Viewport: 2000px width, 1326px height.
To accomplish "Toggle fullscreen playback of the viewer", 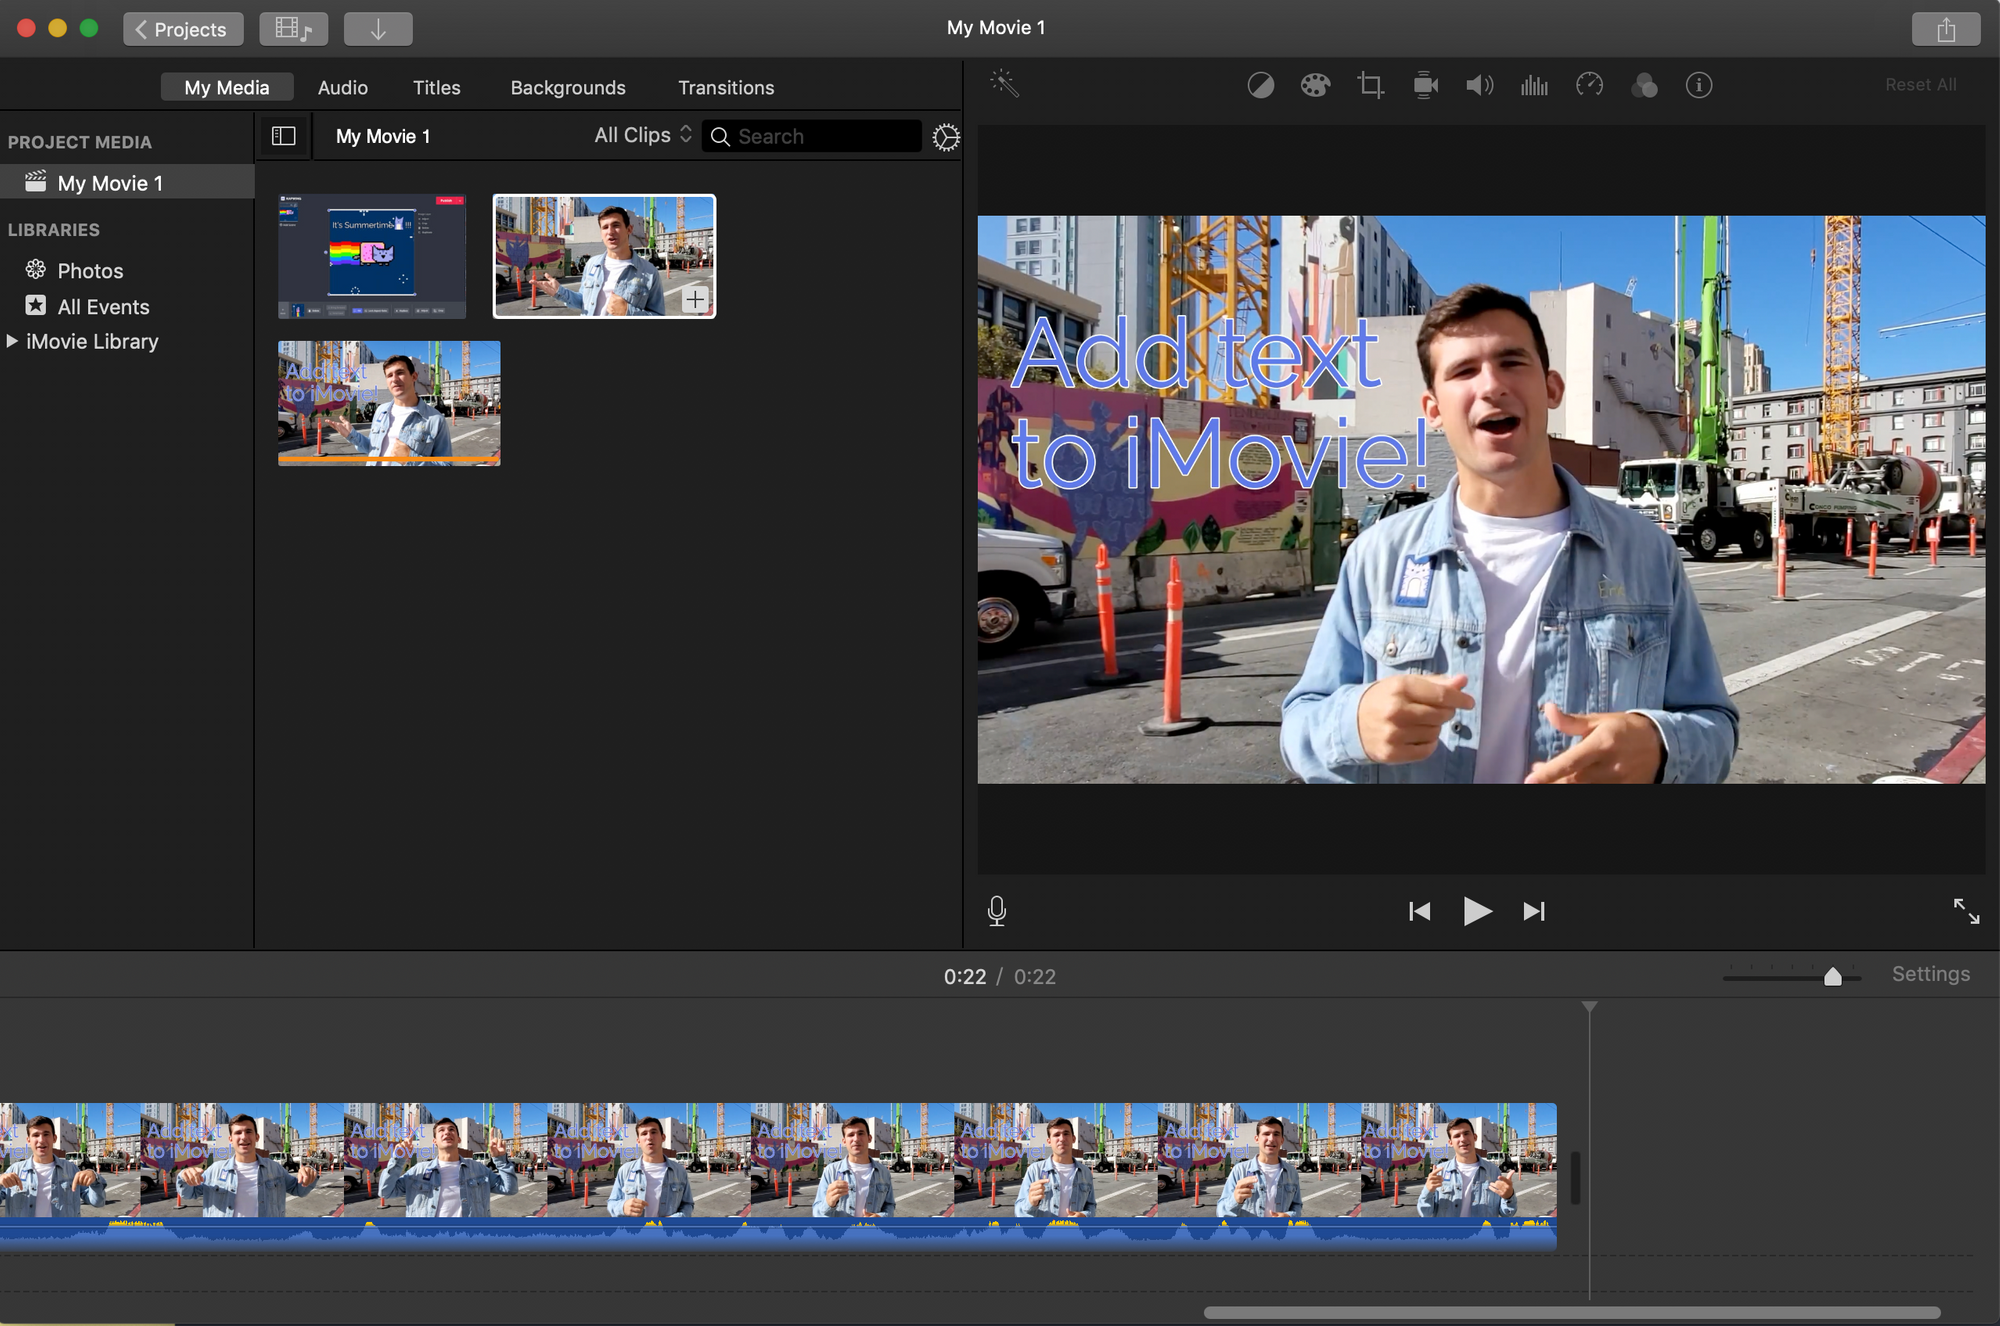I will click(x=1966, y=910).
